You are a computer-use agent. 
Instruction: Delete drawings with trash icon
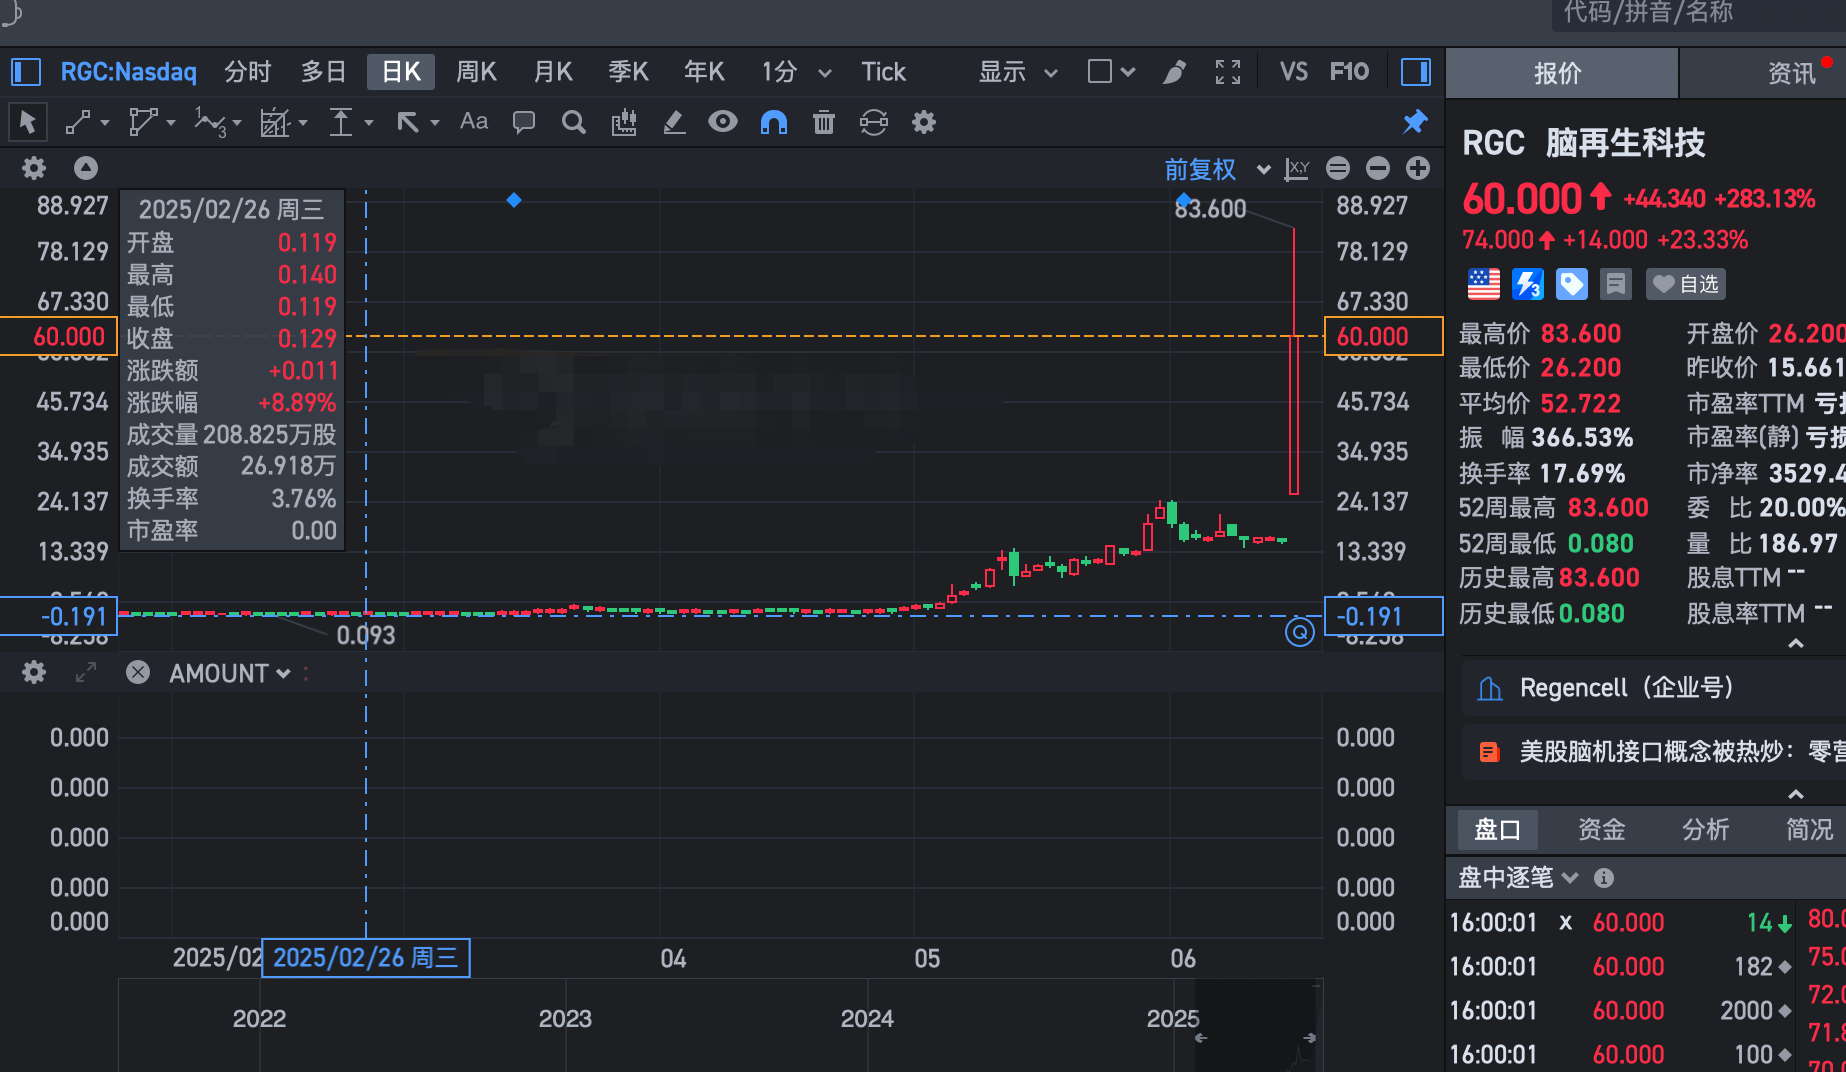(824, 122)
